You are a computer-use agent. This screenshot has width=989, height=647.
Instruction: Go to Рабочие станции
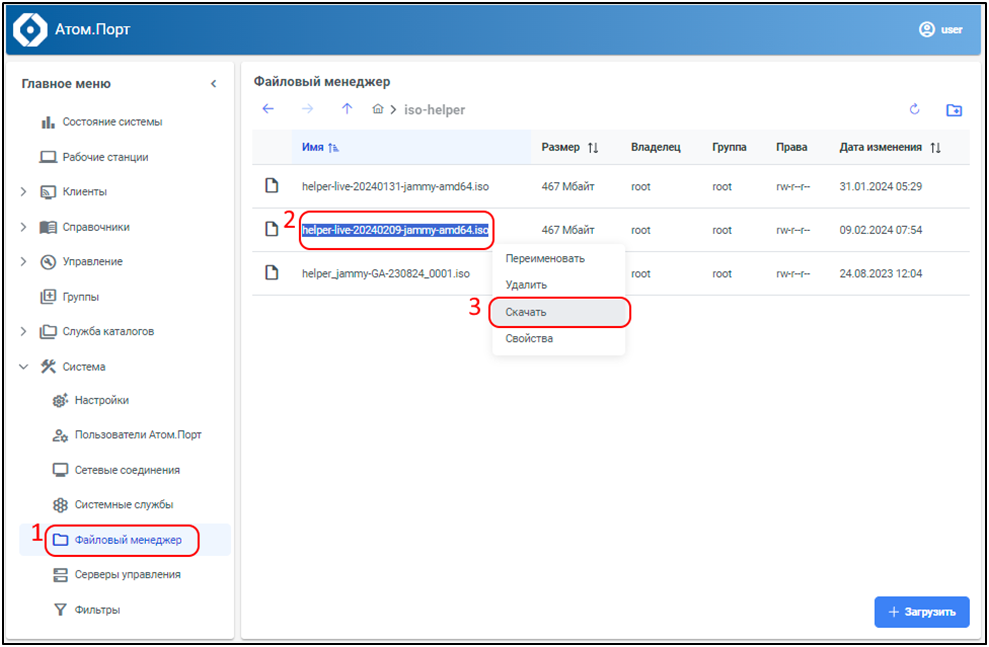point(105,157)
